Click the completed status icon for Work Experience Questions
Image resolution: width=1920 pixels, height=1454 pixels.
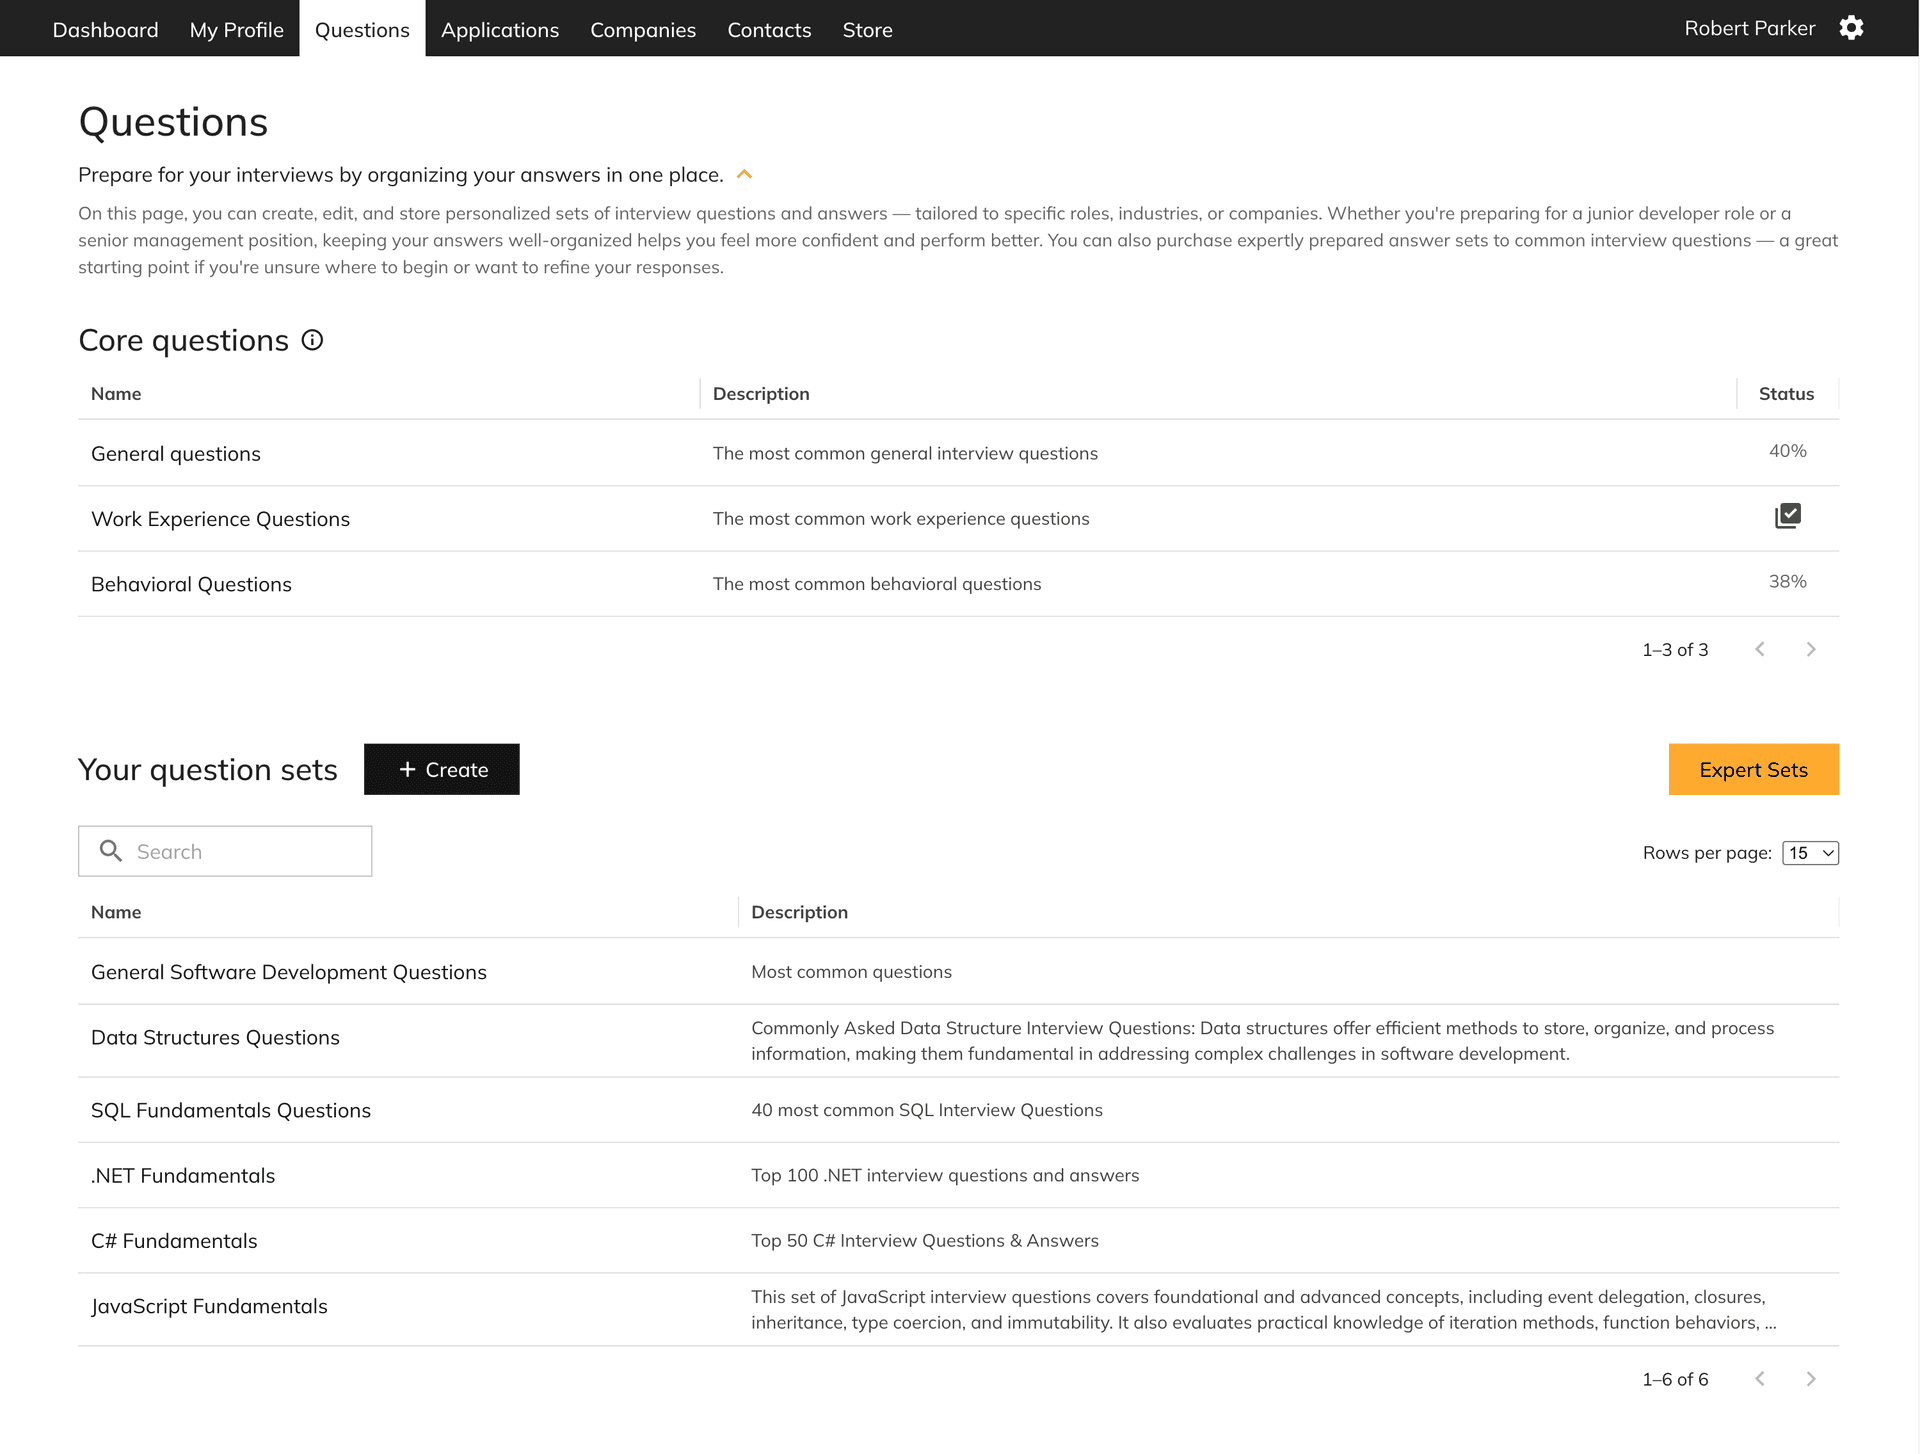[1786, 516]
